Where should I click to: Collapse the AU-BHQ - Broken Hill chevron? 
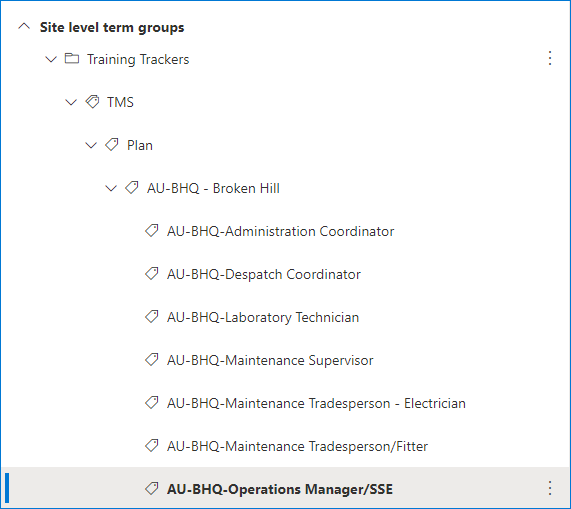(x=111, y=188)
